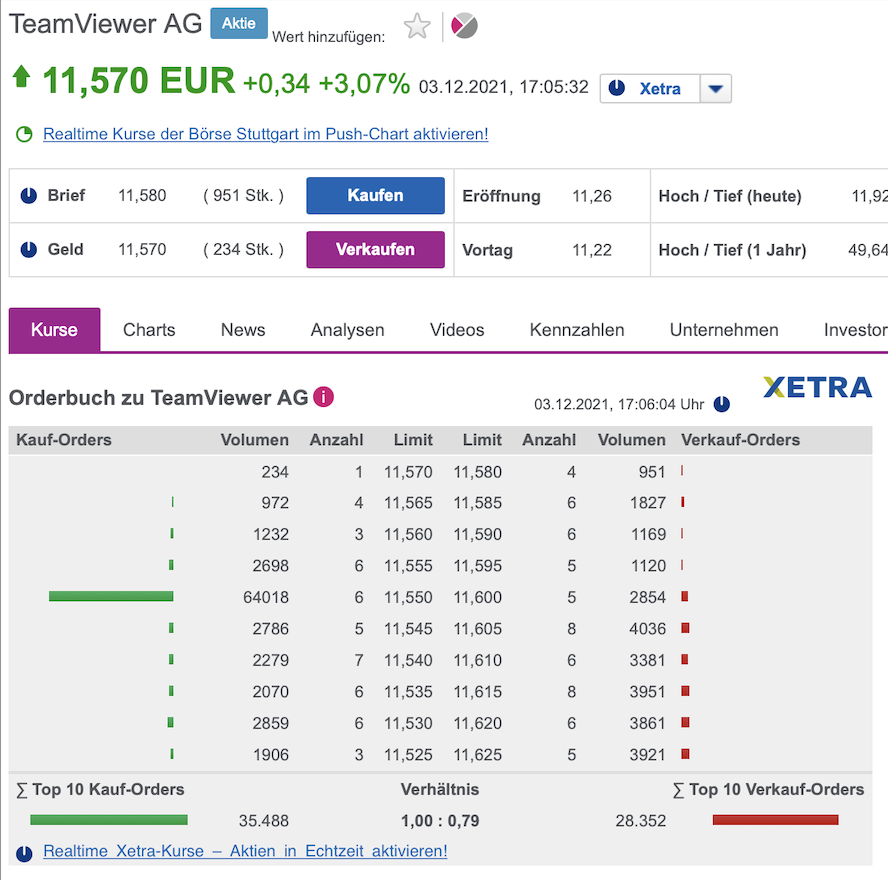888x880 pixels.
Task: Click the watchlist star icon
Action: point(417,26)
